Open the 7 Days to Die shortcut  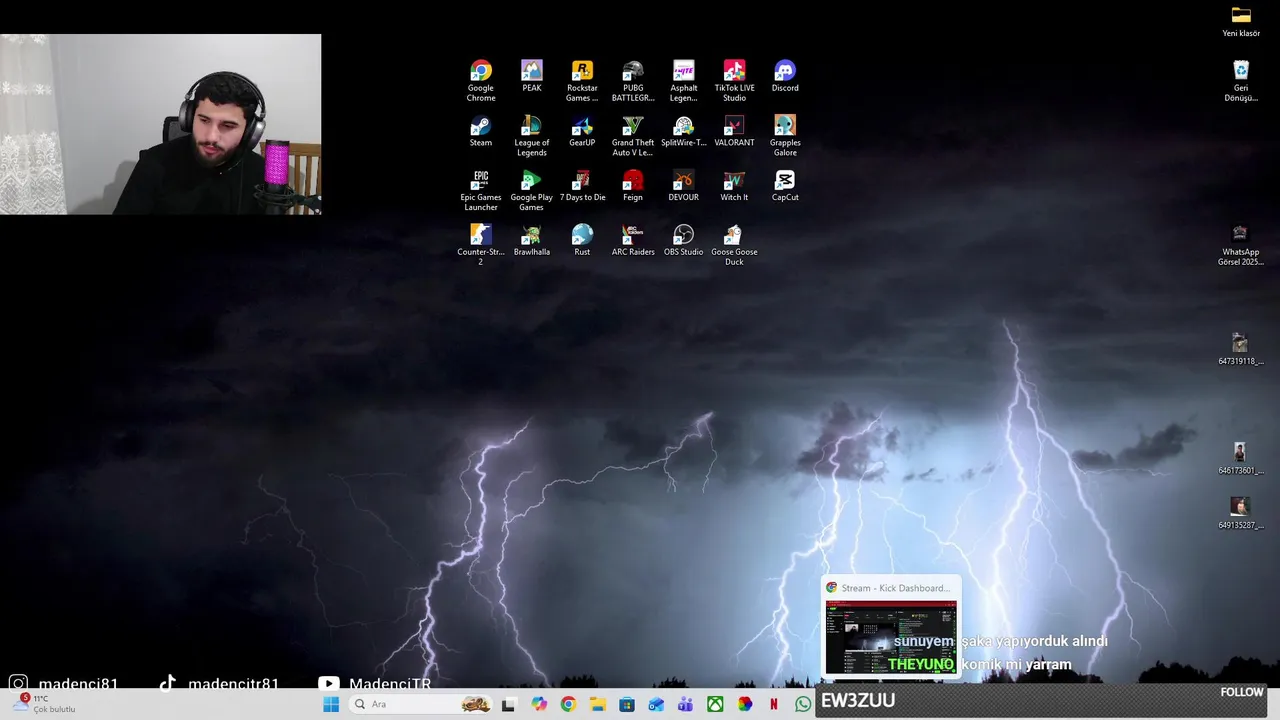click(x=582, y=187)
